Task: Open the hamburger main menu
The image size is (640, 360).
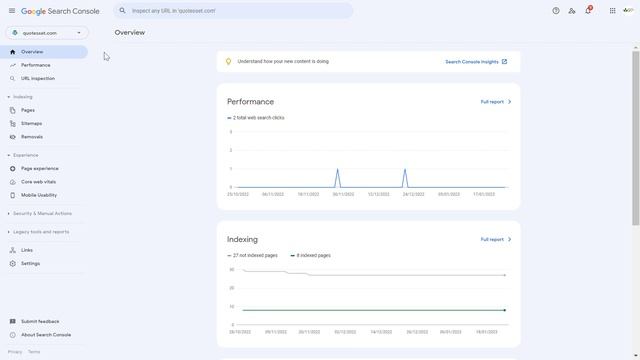Action: coord(12,11)
